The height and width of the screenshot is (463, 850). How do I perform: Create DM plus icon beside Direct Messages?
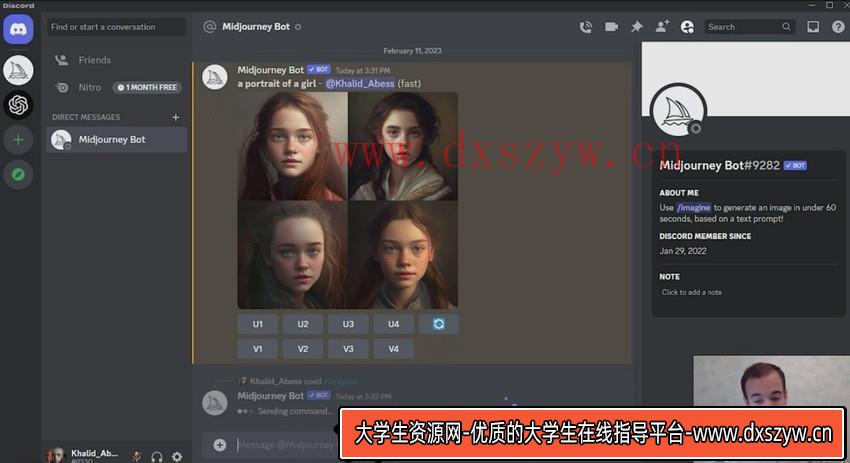pos(176,117)
